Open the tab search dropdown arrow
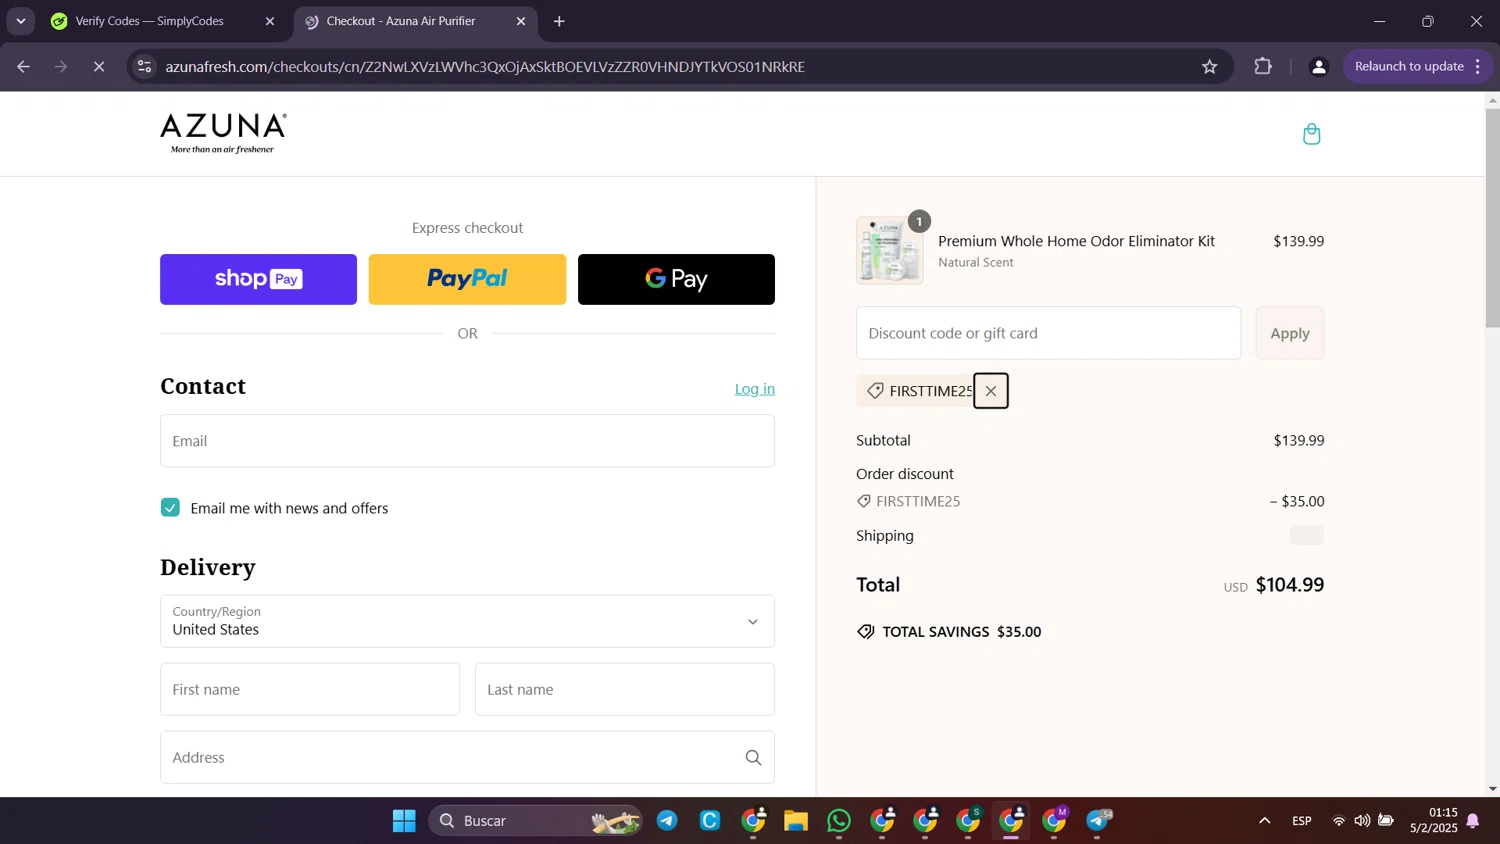The height and width of the screenshot is (844, 1500). point(20,21)
